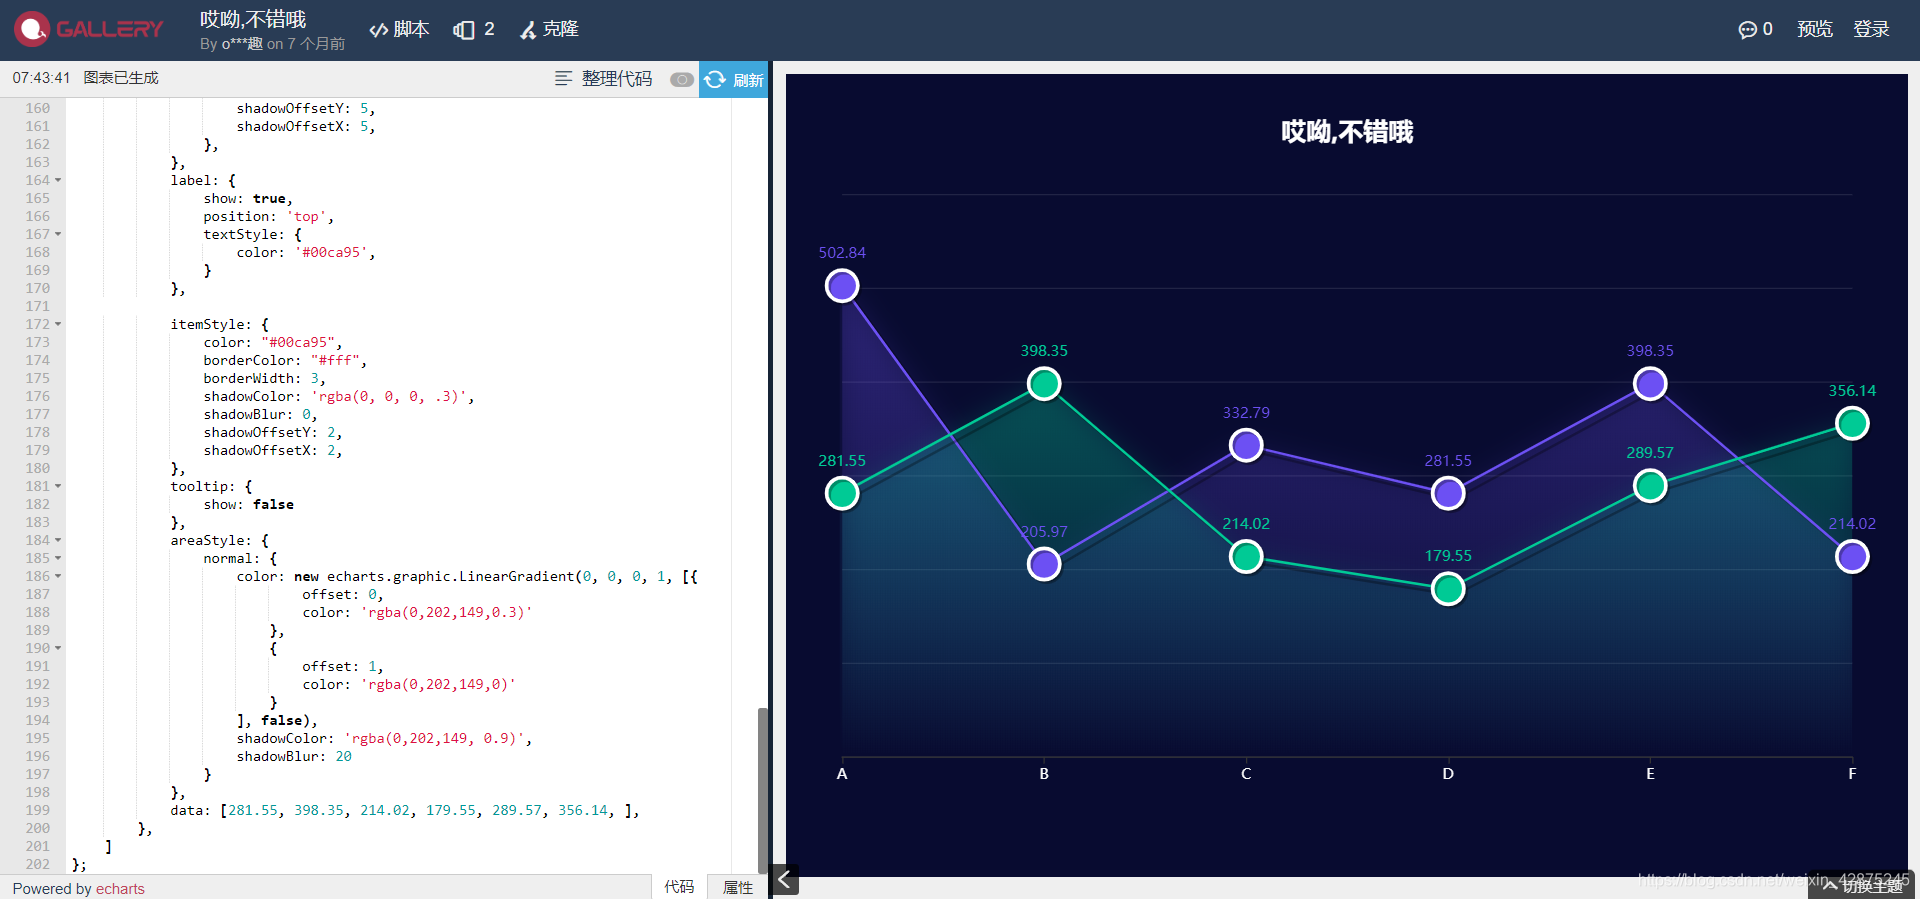This screenshot has height=899, width=1920.
Task: Click the code editor vertical scrollbar thumb
Action: coord(762,790)
